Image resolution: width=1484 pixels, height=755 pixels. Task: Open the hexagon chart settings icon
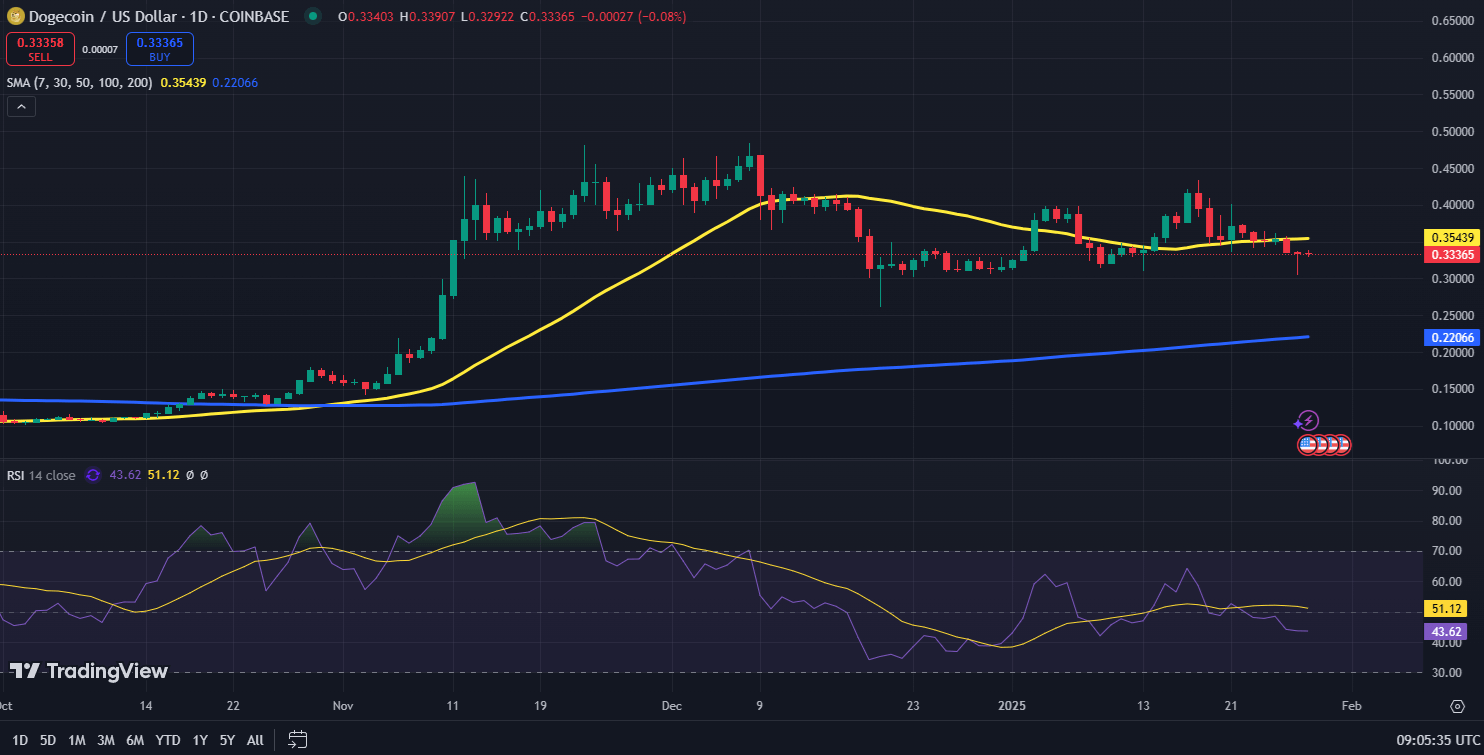point(1457,706)
